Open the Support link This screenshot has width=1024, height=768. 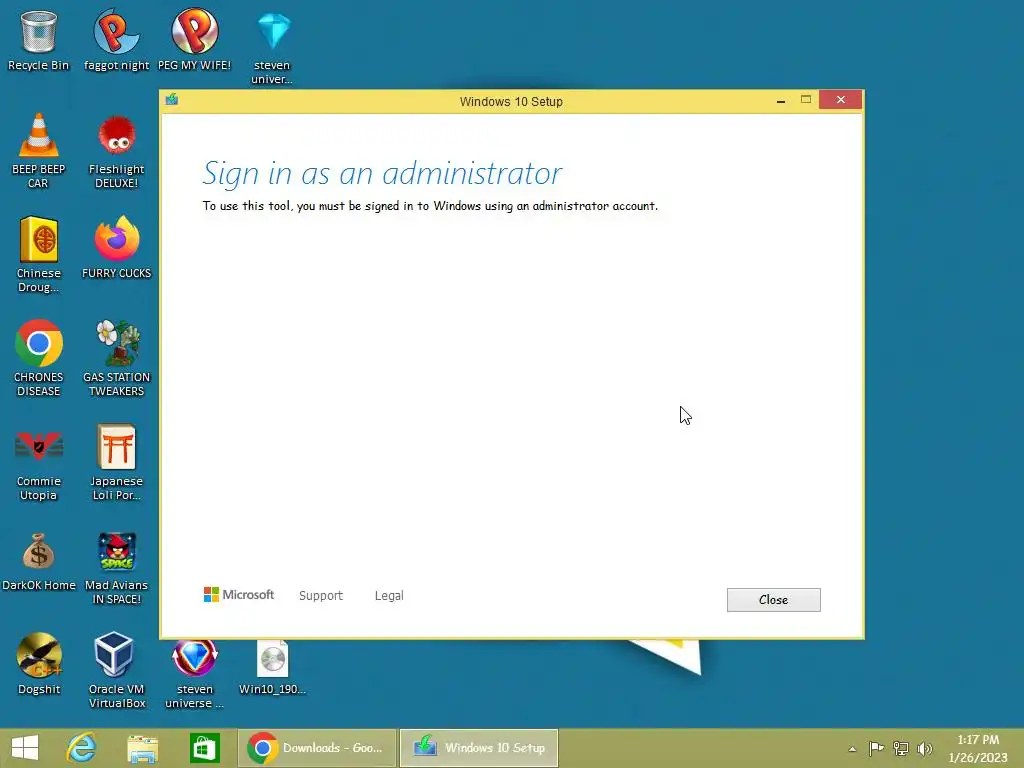(x=321, y=596)
